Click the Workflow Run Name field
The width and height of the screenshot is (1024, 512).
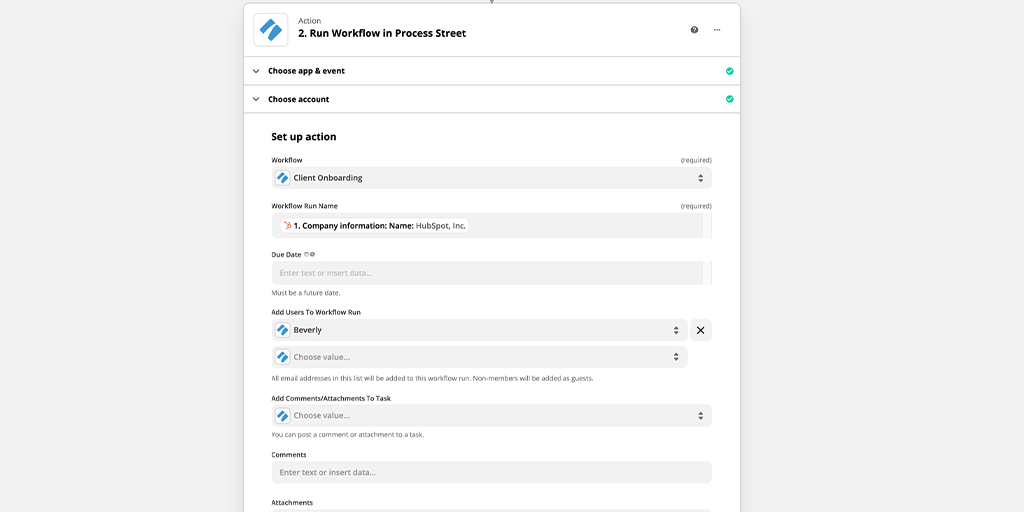pyautogui.click(x=487, y=225)
